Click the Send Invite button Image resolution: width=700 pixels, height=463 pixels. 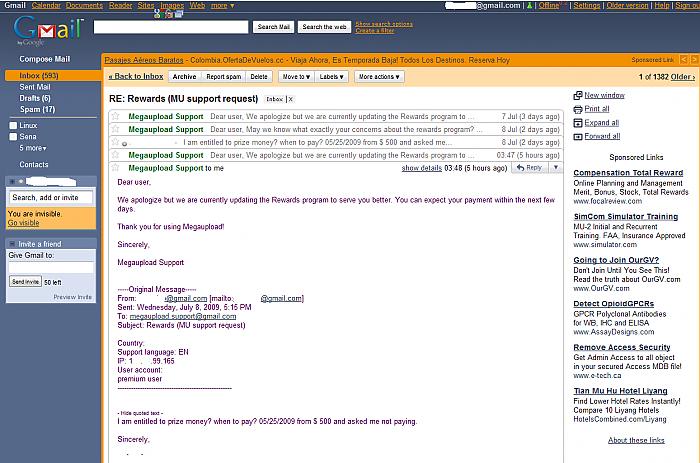coord(25,282)
